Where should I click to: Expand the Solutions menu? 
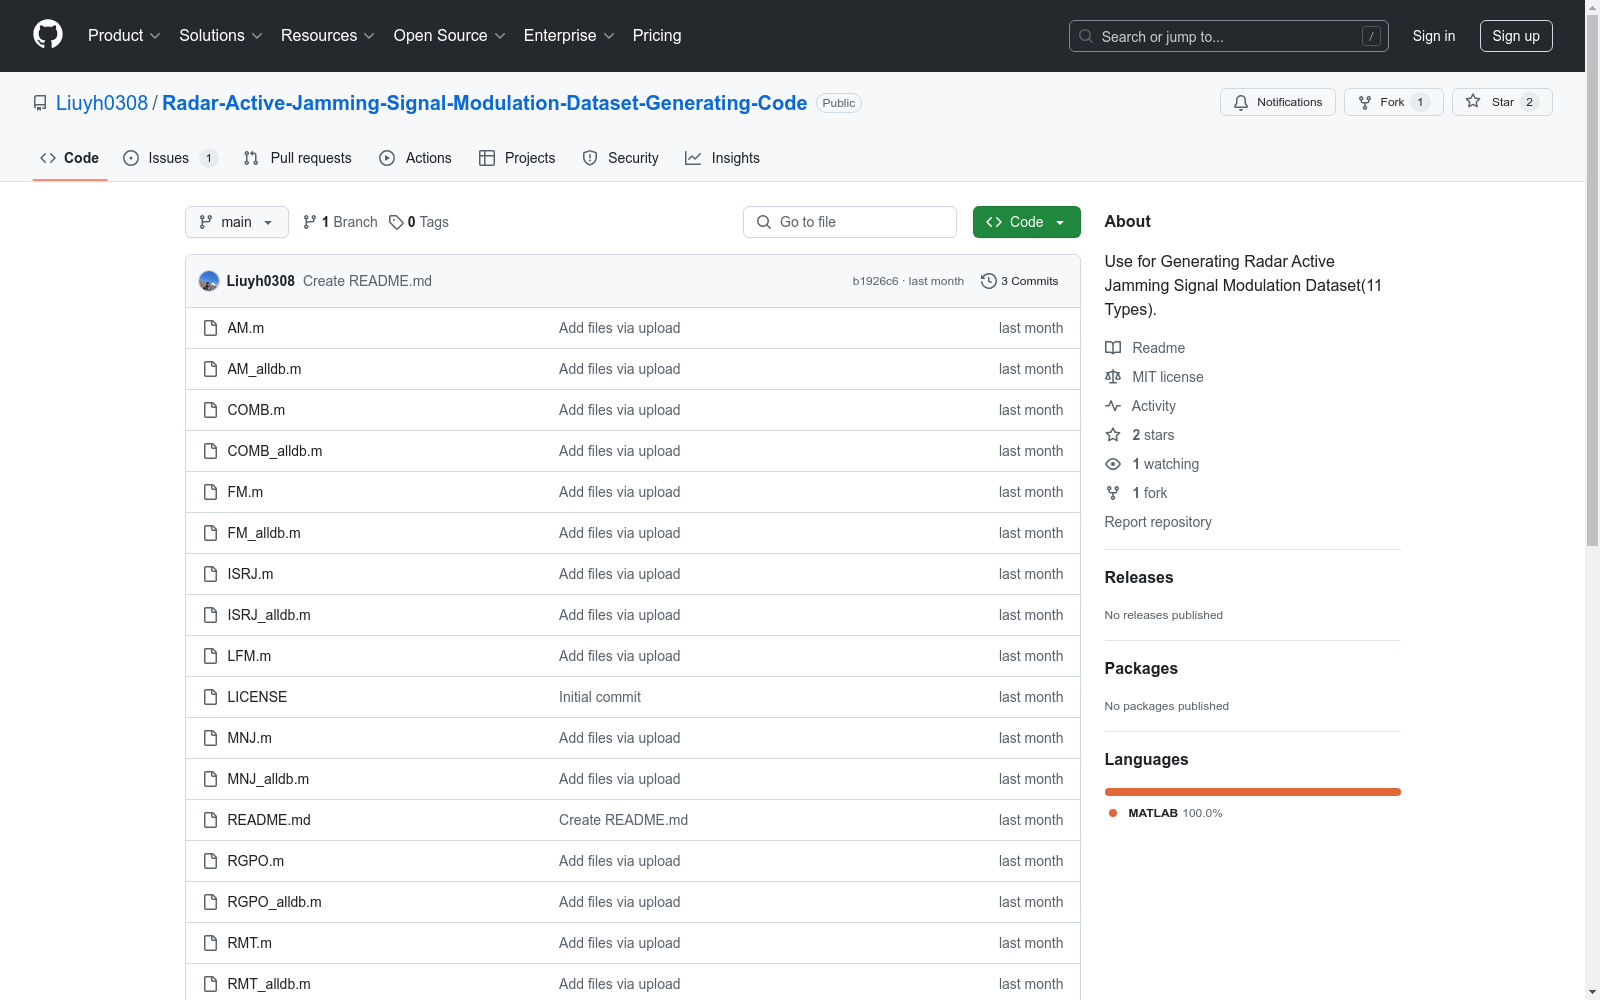221,35
